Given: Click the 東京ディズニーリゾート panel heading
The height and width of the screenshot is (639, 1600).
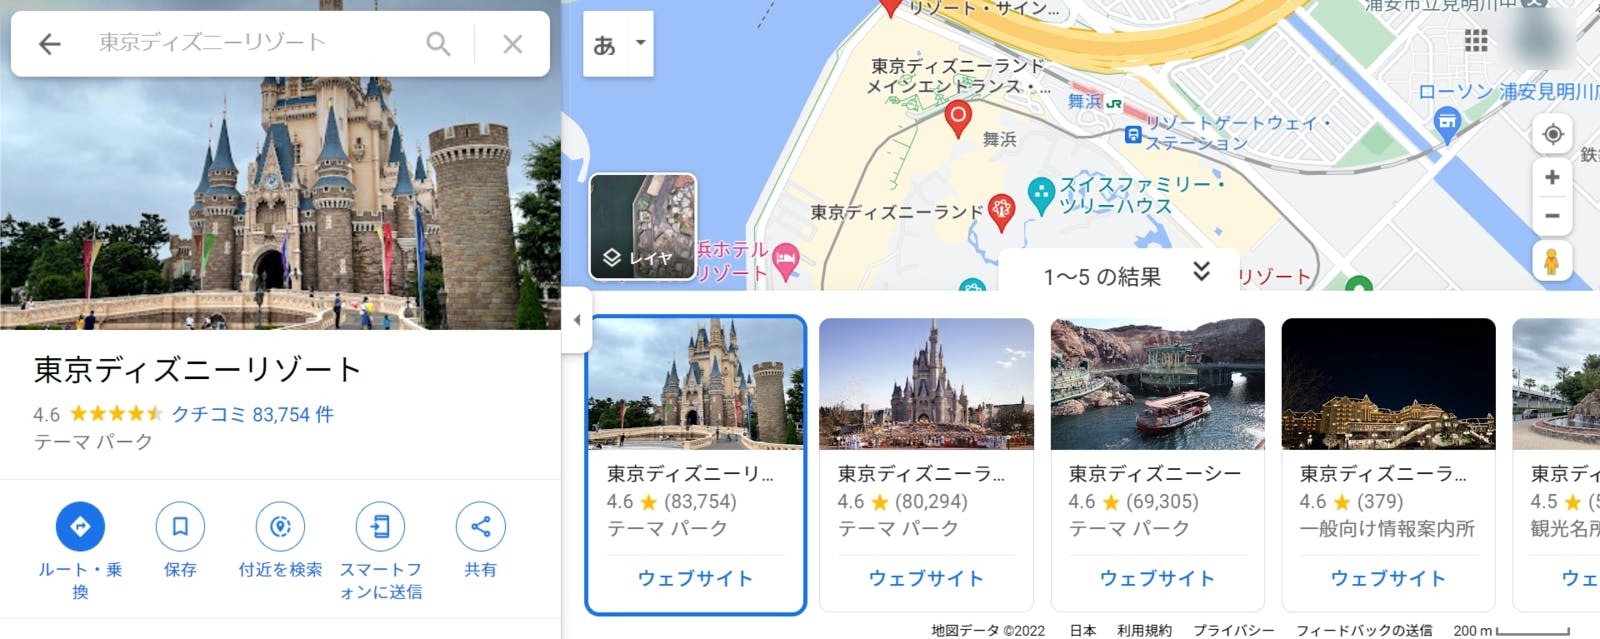Looking at the screenshot, I should pyautogui.click(x=197, y=370).
